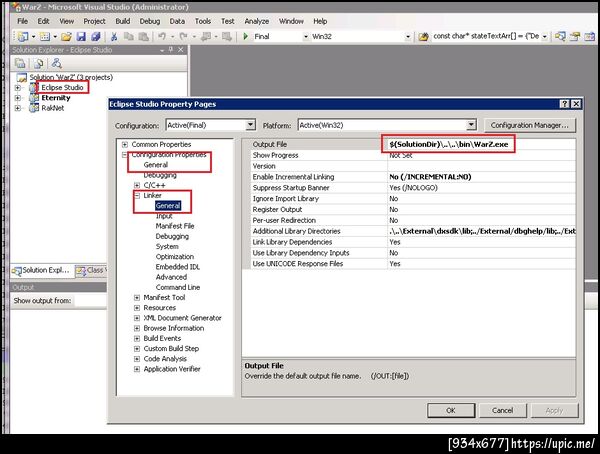Expand the Eclipse Studio project node
Image resolution: width=600 pixels, height=454 pixels.
pos(18,88)
